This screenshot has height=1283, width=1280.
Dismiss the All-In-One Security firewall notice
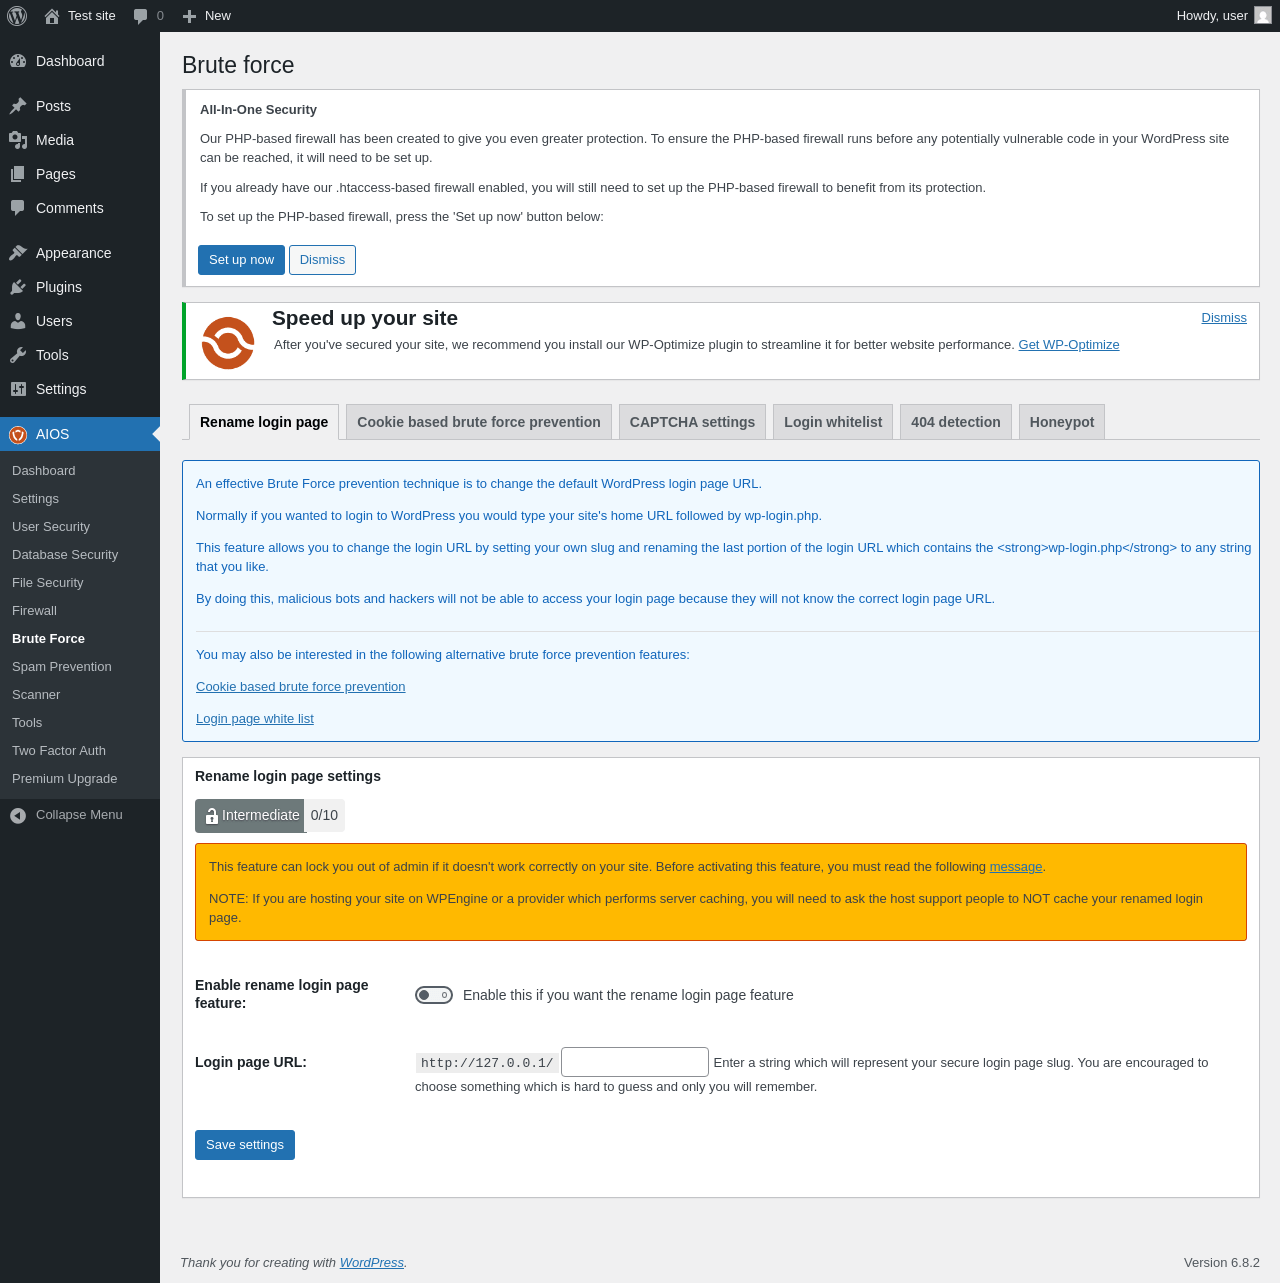(x=322, y=260)
